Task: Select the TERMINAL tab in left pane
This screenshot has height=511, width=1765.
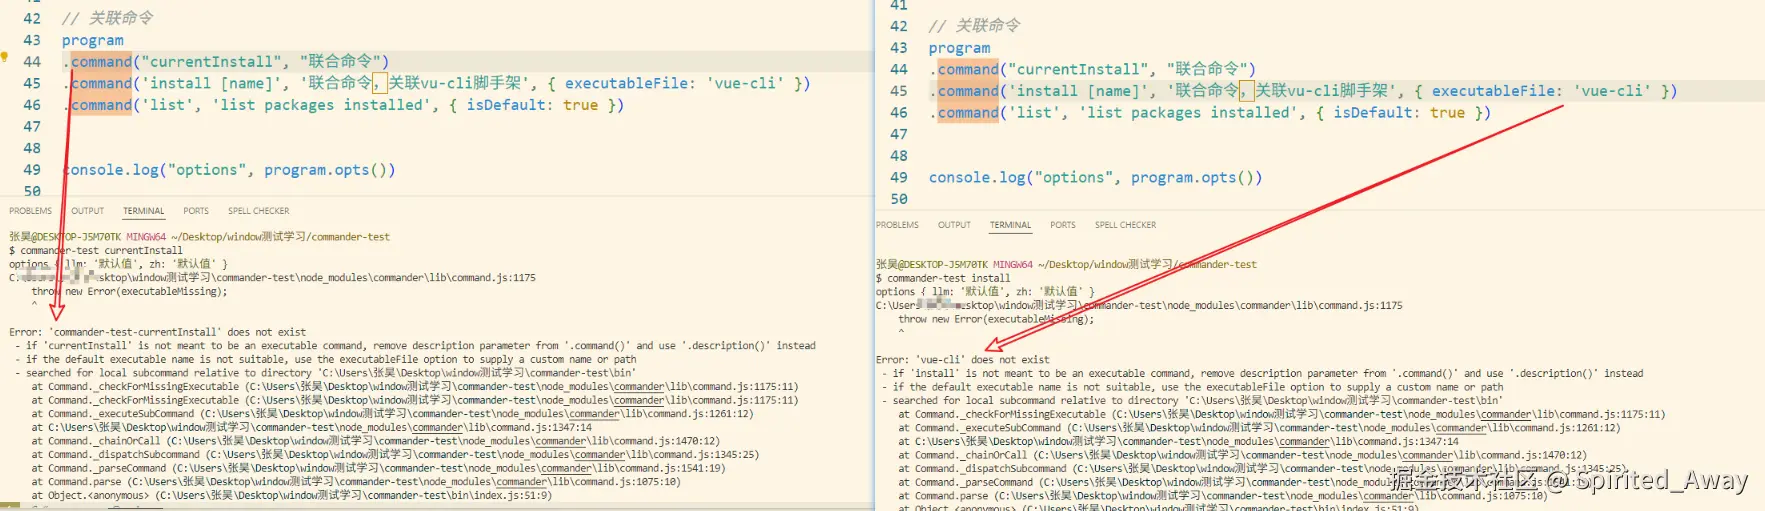Action: (144, 211)
